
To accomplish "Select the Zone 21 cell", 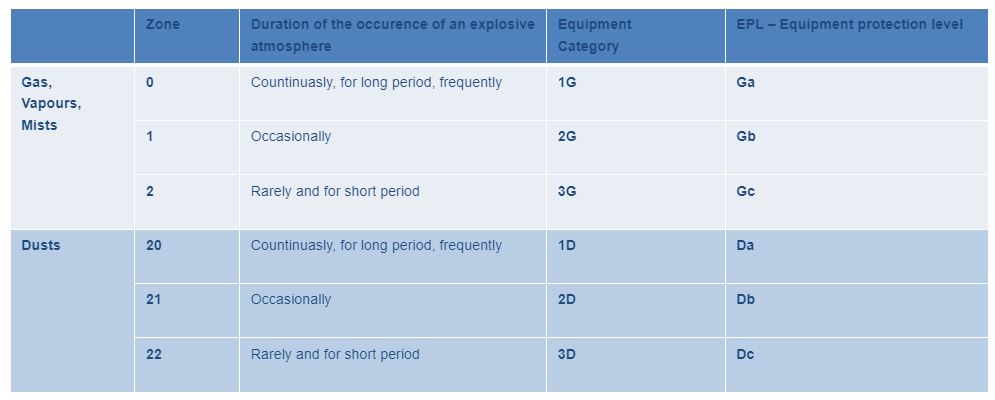I will click(154, 299).
